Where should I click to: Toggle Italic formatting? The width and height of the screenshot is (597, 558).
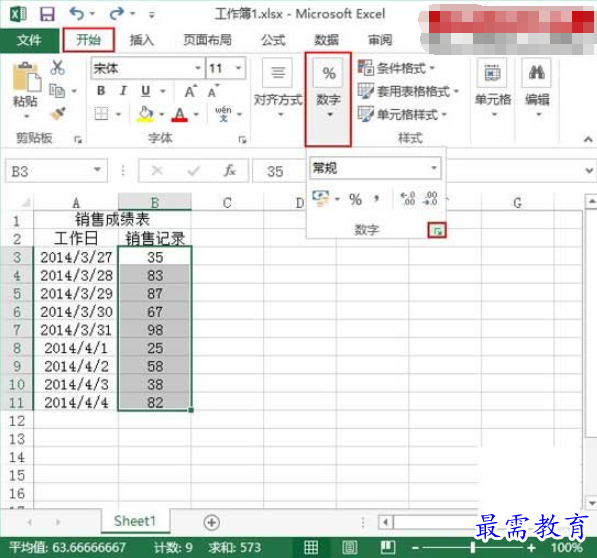(123, 91)
